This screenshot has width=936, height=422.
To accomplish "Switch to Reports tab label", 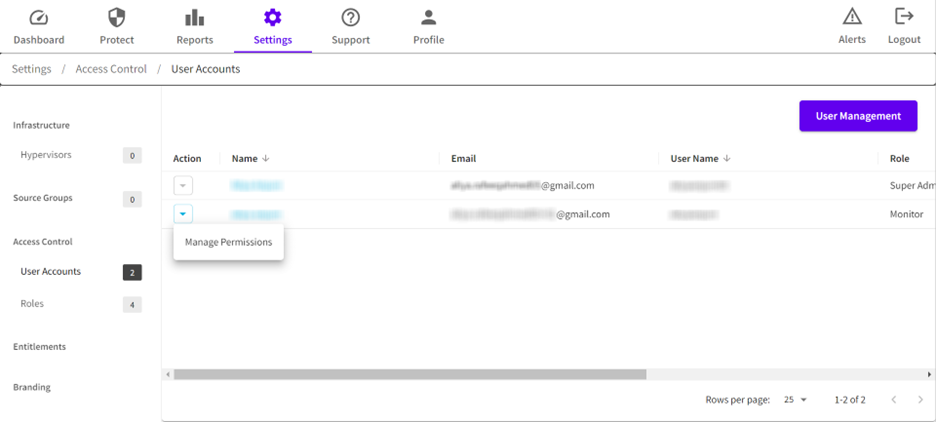I will [x=195, y=40].
